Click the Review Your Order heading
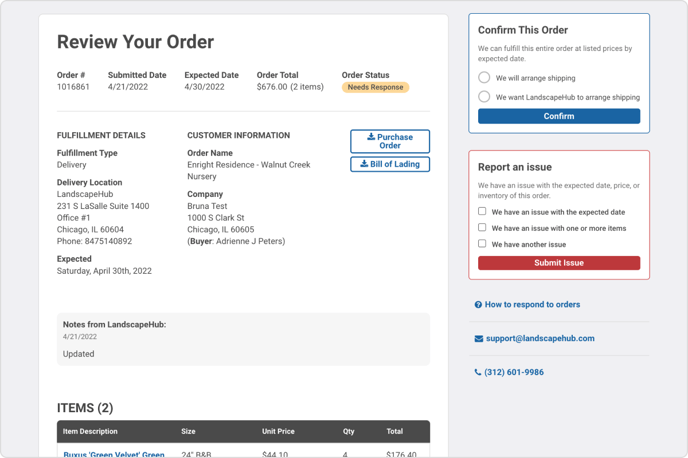The image size is (688, 458). click(x=136, y=42)
